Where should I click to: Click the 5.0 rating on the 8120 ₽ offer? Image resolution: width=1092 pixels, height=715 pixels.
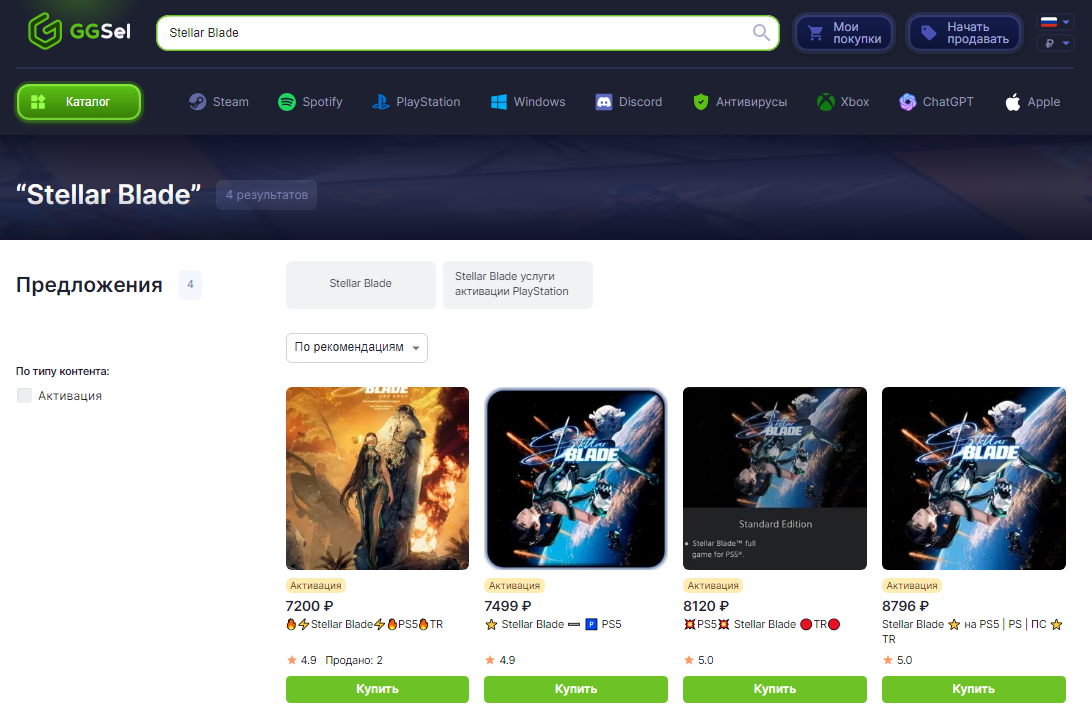[699, 660]
